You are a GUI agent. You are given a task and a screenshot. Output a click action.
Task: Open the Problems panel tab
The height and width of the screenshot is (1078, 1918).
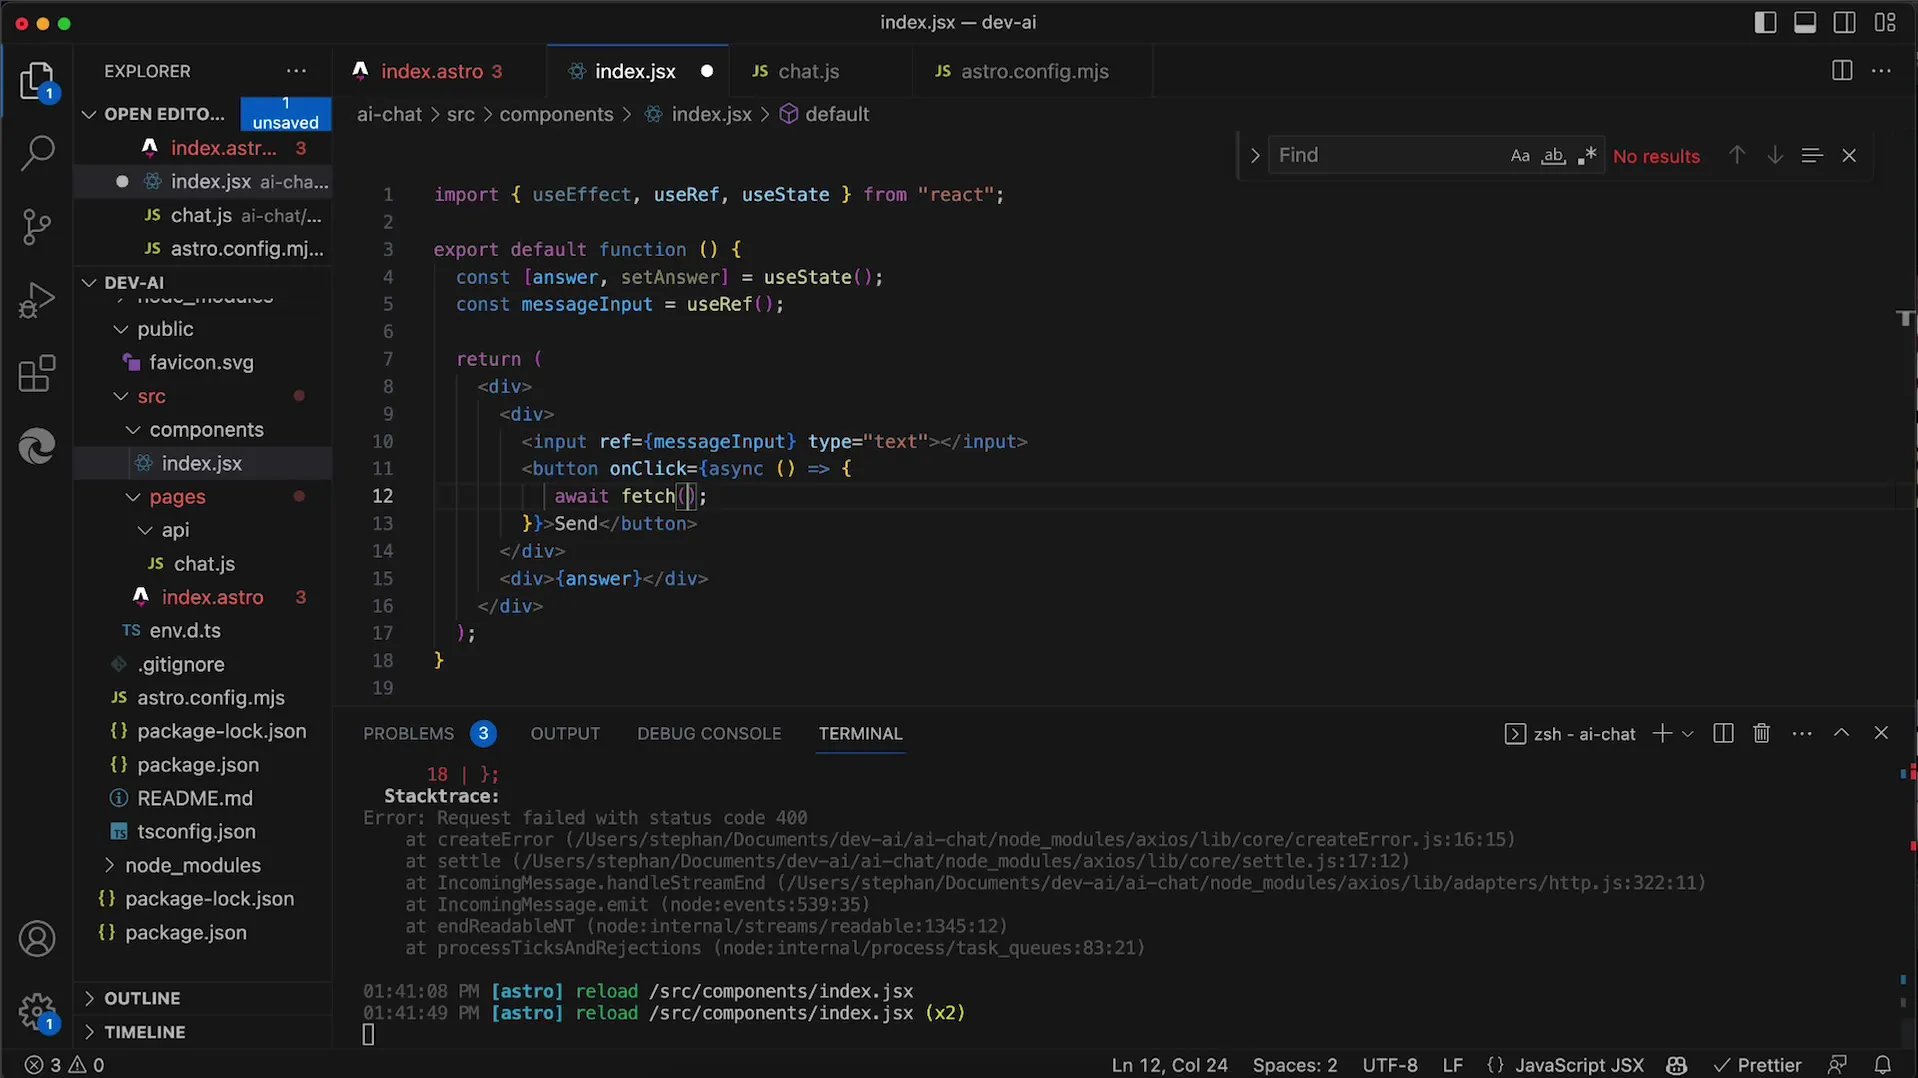click(x=408, y=733)
